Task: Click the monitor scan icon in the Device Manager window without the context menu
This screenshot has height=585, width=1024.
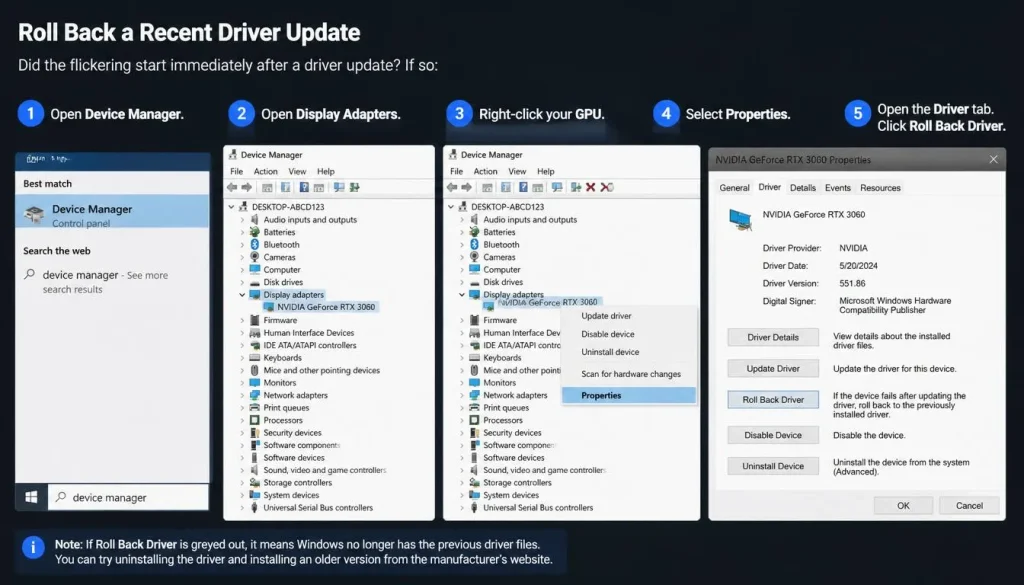Action: point(338,187)
